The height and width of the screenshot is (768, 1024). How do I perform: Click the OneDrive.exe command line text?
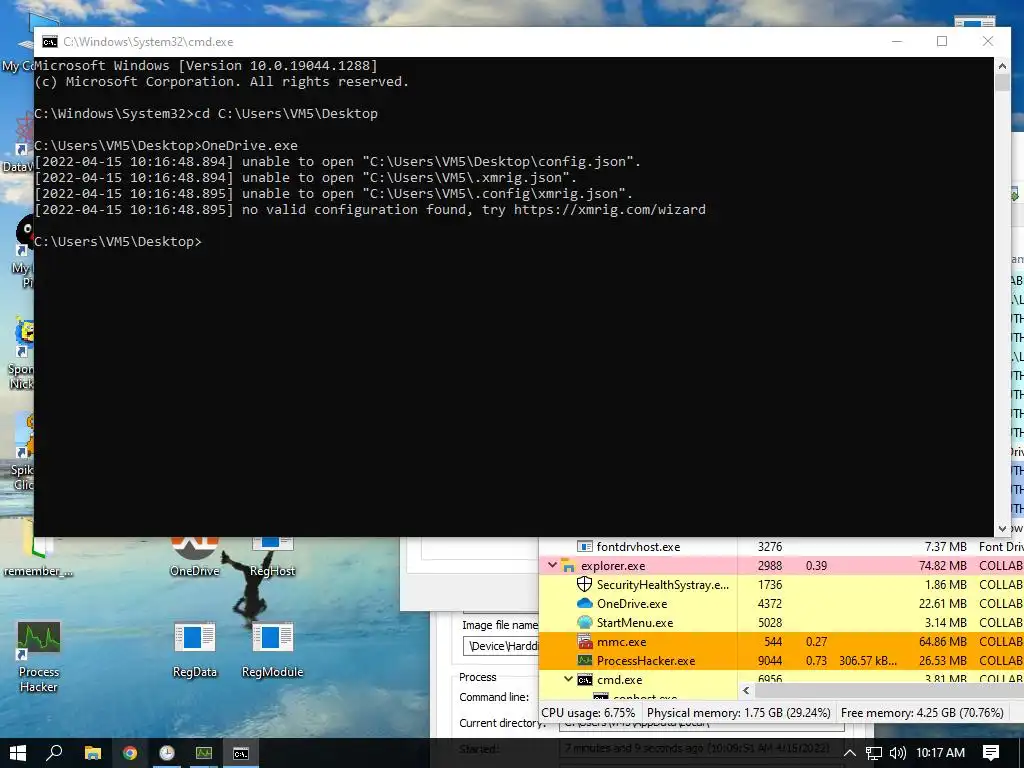point(249,145)
